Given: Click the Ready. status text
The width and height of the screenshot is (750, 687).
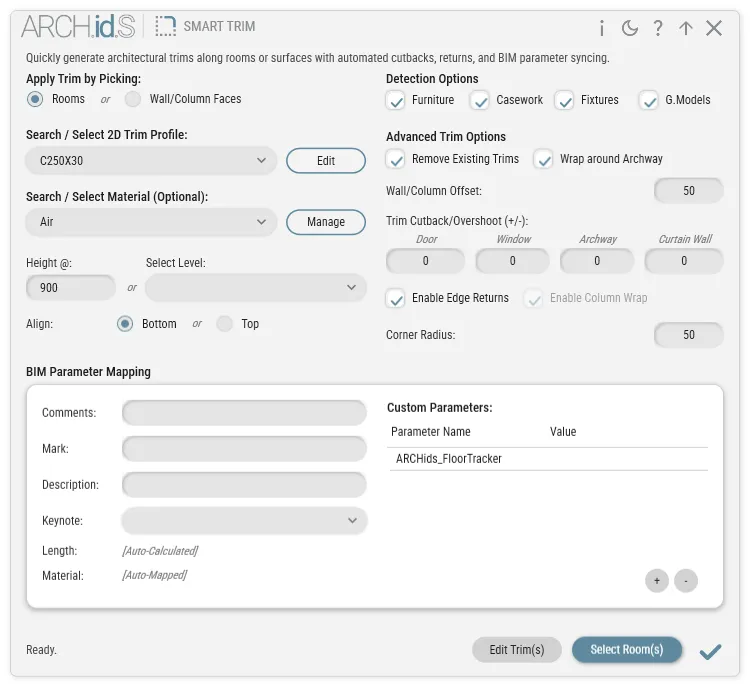Looking at the screenshot, I should click(41, 650).
